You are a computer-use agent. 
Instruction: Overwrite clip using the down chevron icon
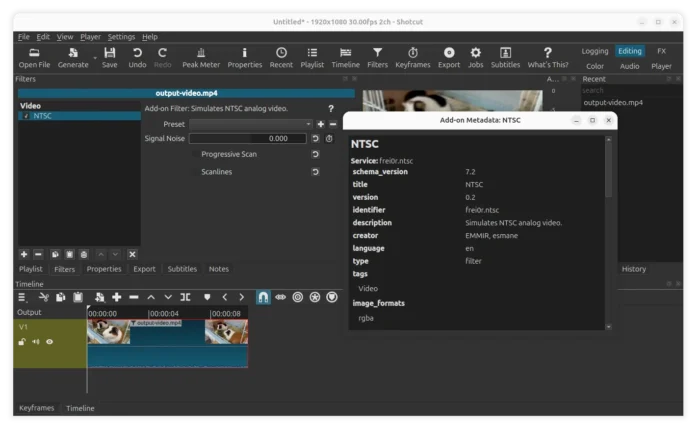pos(168,297)
